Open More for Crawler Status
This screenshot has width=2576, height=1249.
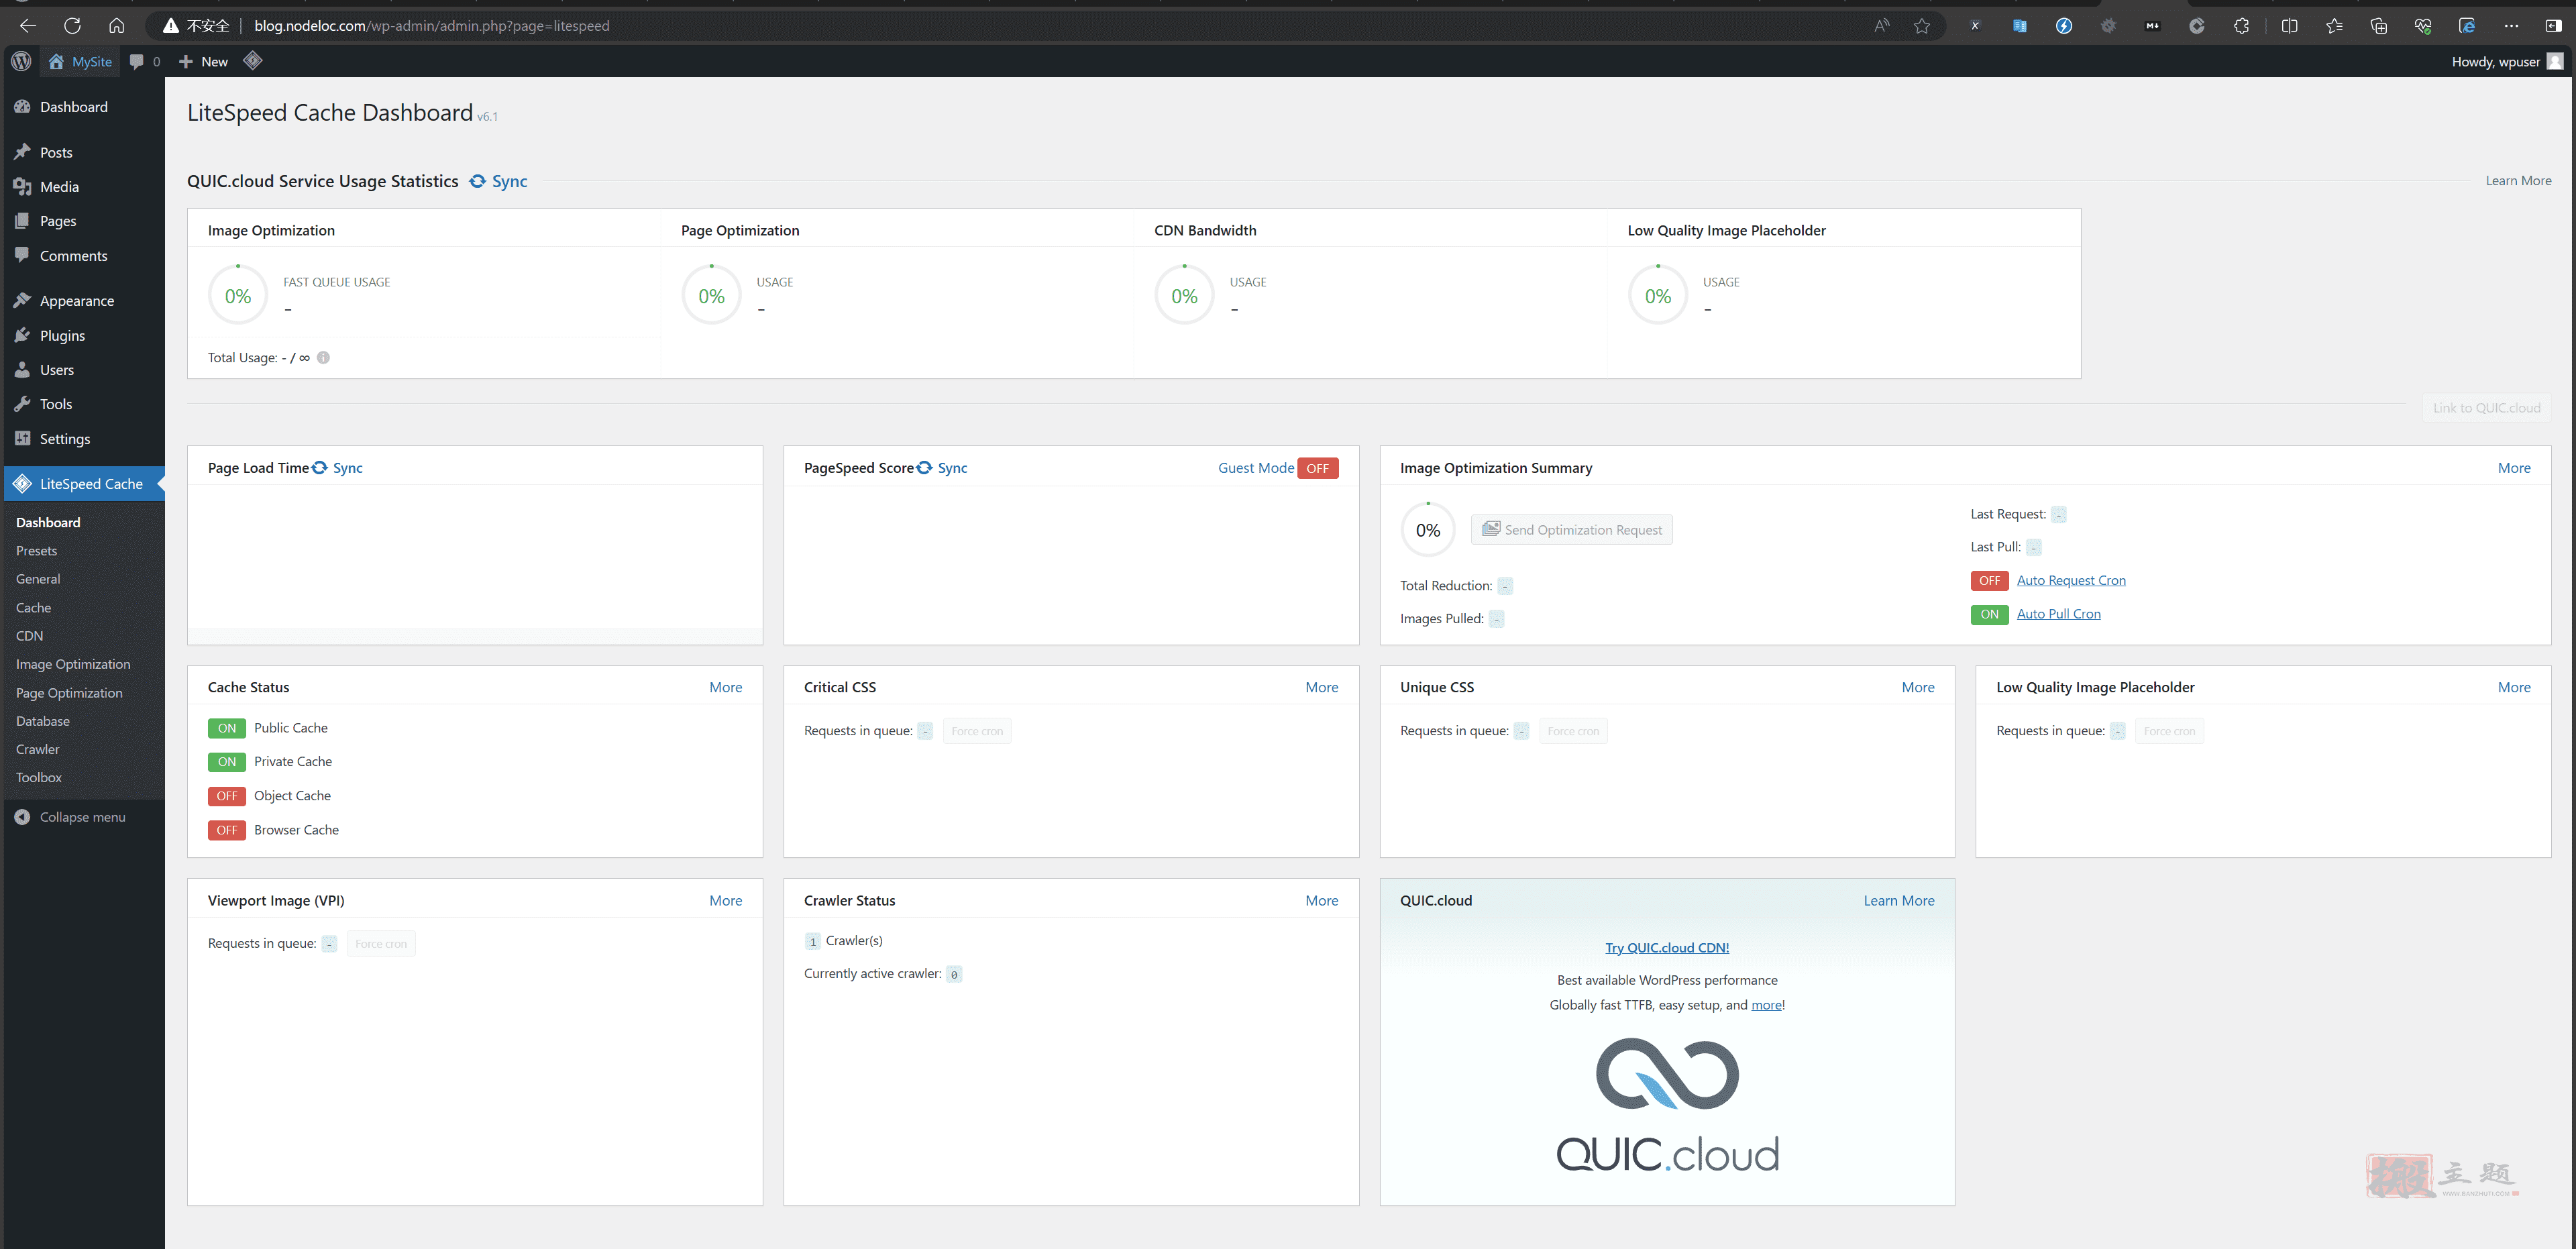click(x=1322, y=900)
